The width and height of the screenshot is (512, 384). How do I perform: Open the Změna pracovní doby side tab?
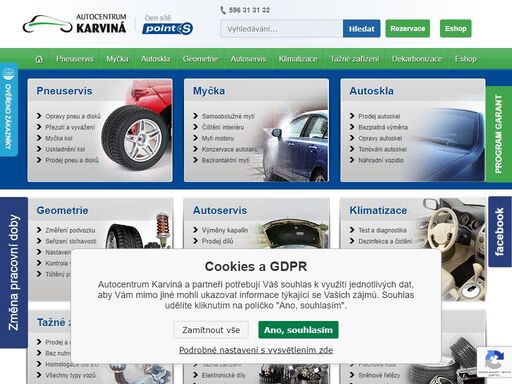pos(14,273)
